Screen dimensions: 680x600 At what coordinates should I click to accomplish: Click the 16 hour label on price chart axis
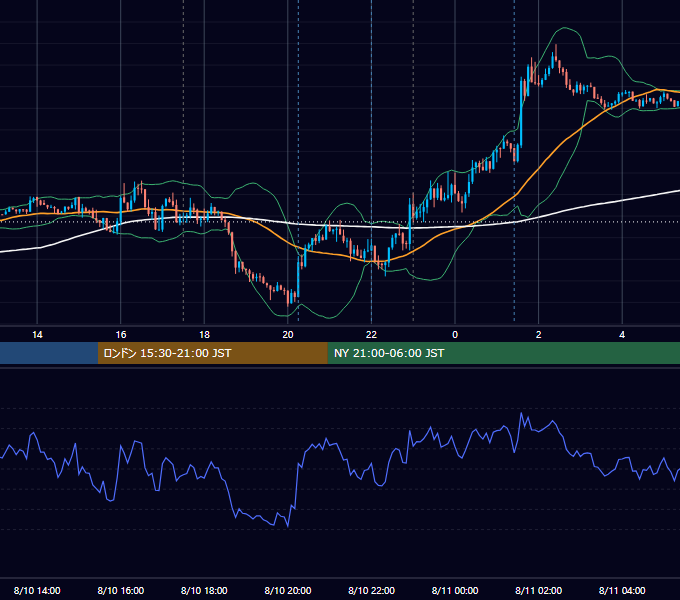(121, 335)
